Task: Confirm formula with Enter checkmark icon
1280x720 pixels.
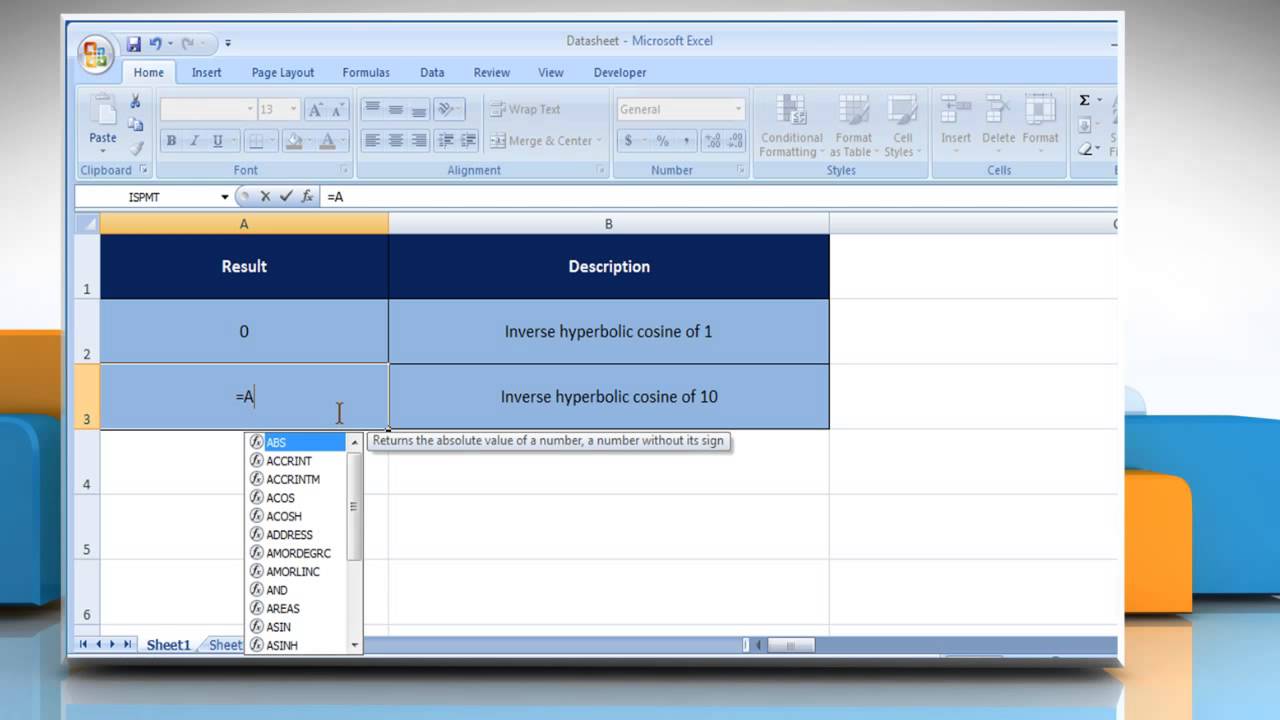Action: tap(286, 197)
